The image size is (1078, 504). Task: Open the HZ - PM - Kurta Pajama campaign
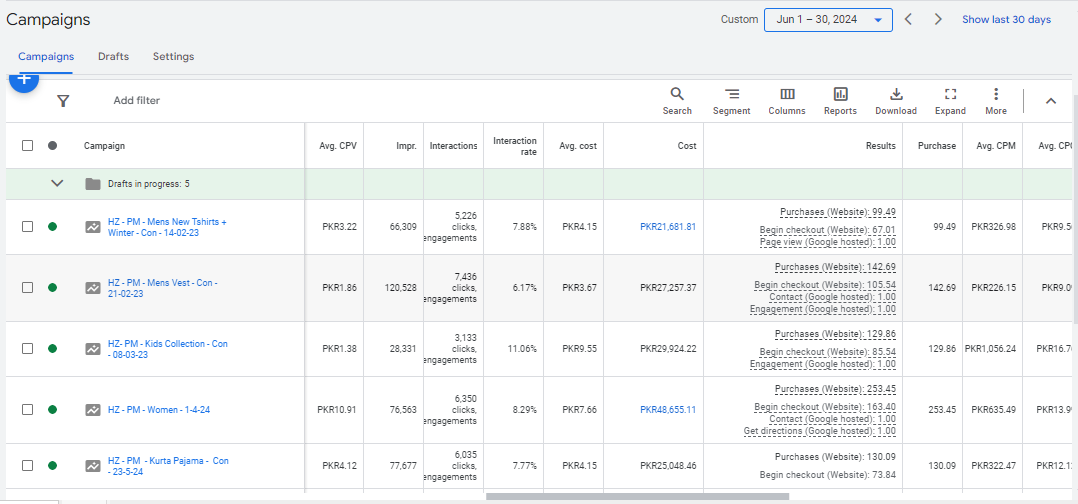pyautogui.click(x=168, y=465)
